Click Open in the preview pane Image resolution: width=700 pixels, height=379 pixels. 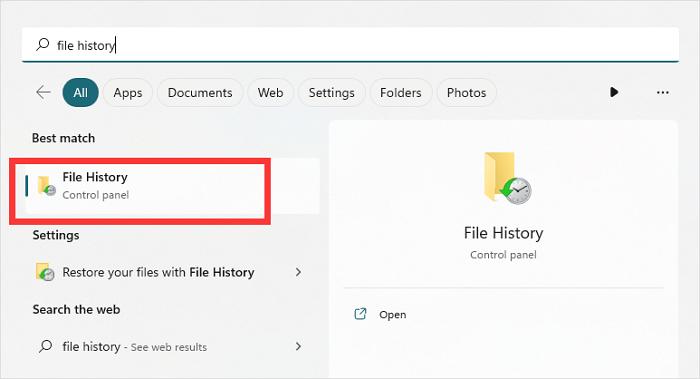click(392, 315)
